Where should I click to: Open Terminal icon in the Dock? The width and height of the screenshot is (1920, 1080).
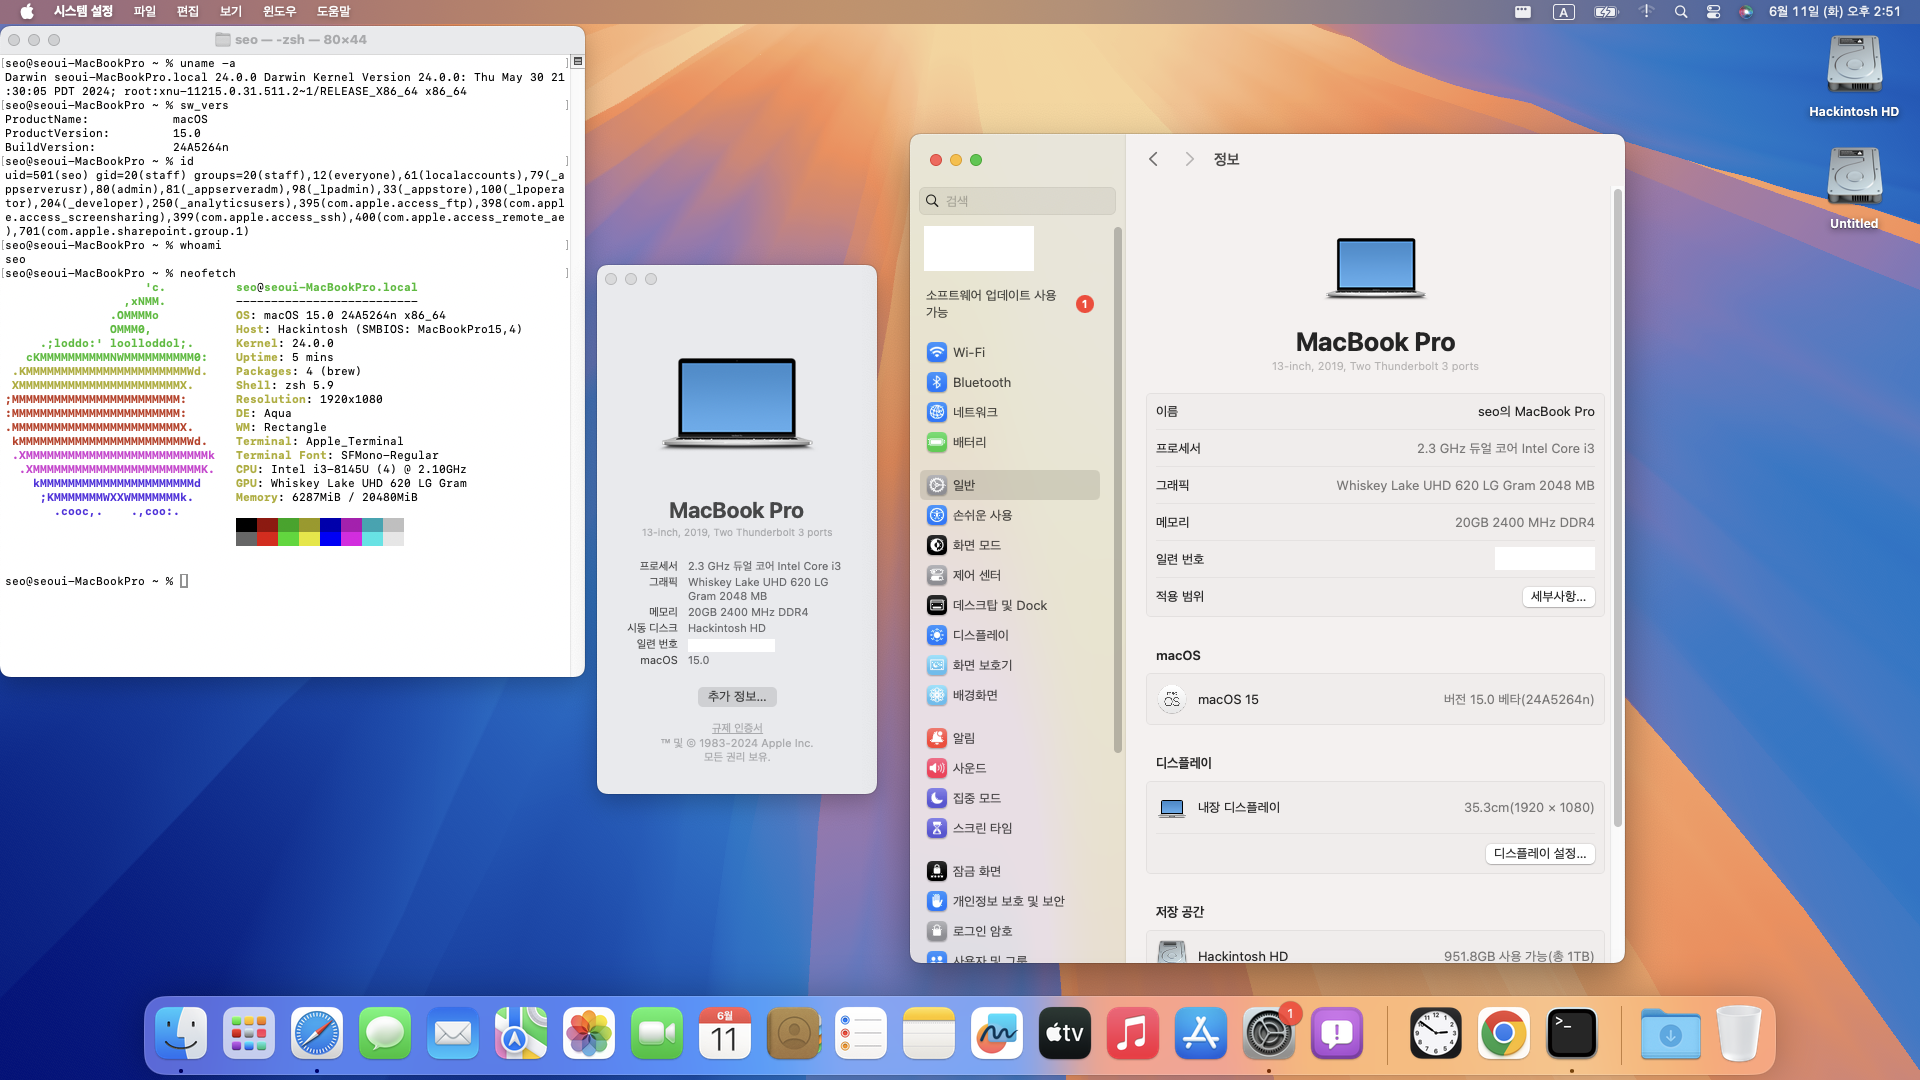click(1572, 1033)
